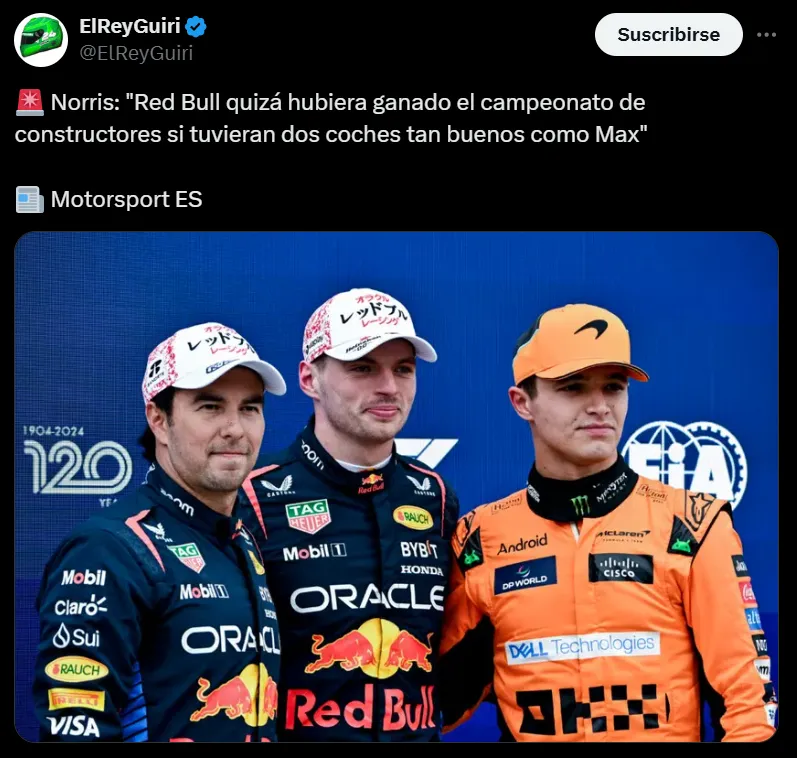Screen dimensions: 797x758
Task: Open the @ElReyGuiri handle link
Action: point(136,53)
